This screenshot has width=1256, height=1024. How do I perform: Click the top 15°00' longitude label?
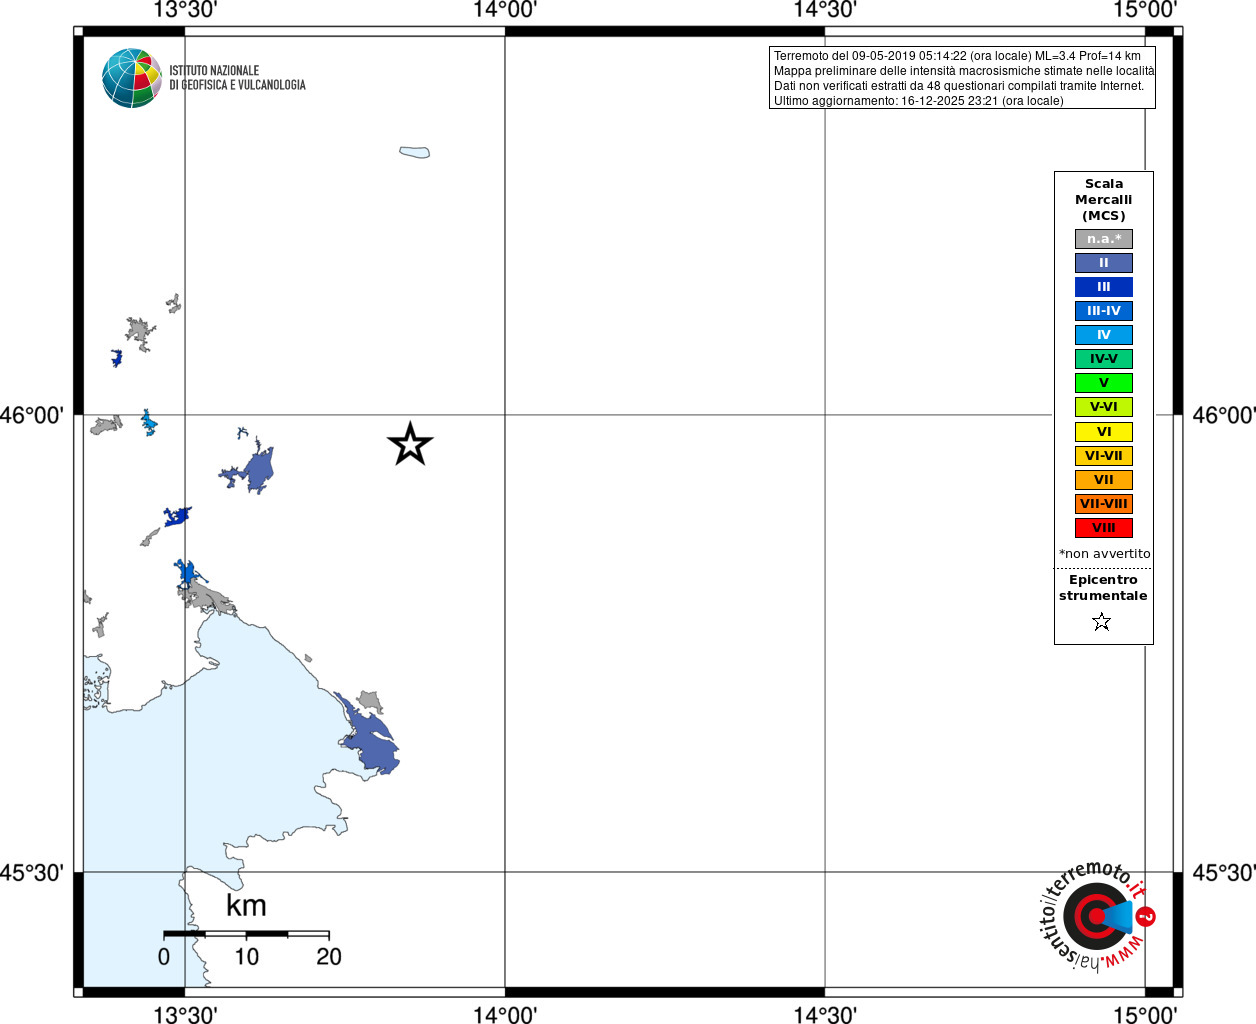1145,10
